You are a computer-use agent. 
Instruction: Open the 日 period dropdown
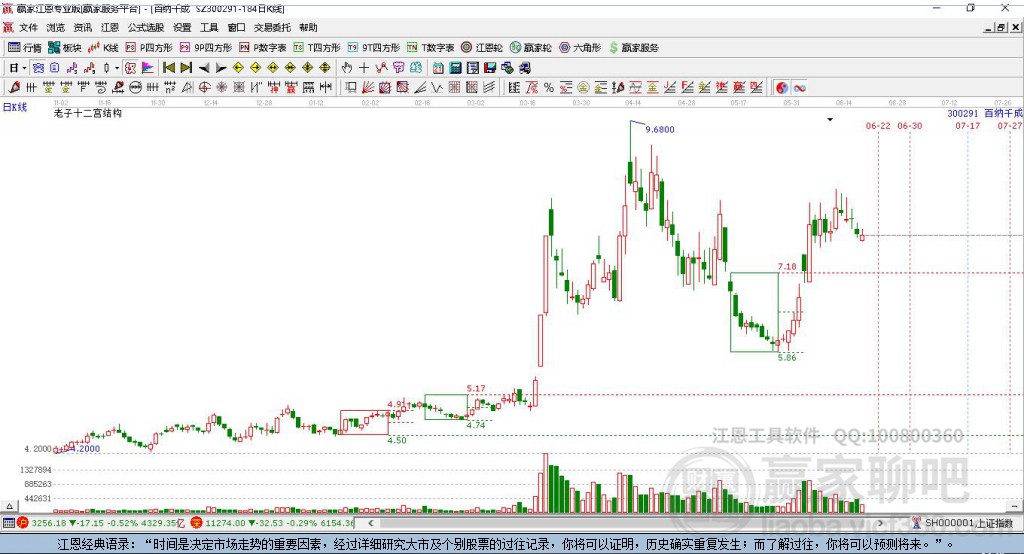(x=17, y=68)
